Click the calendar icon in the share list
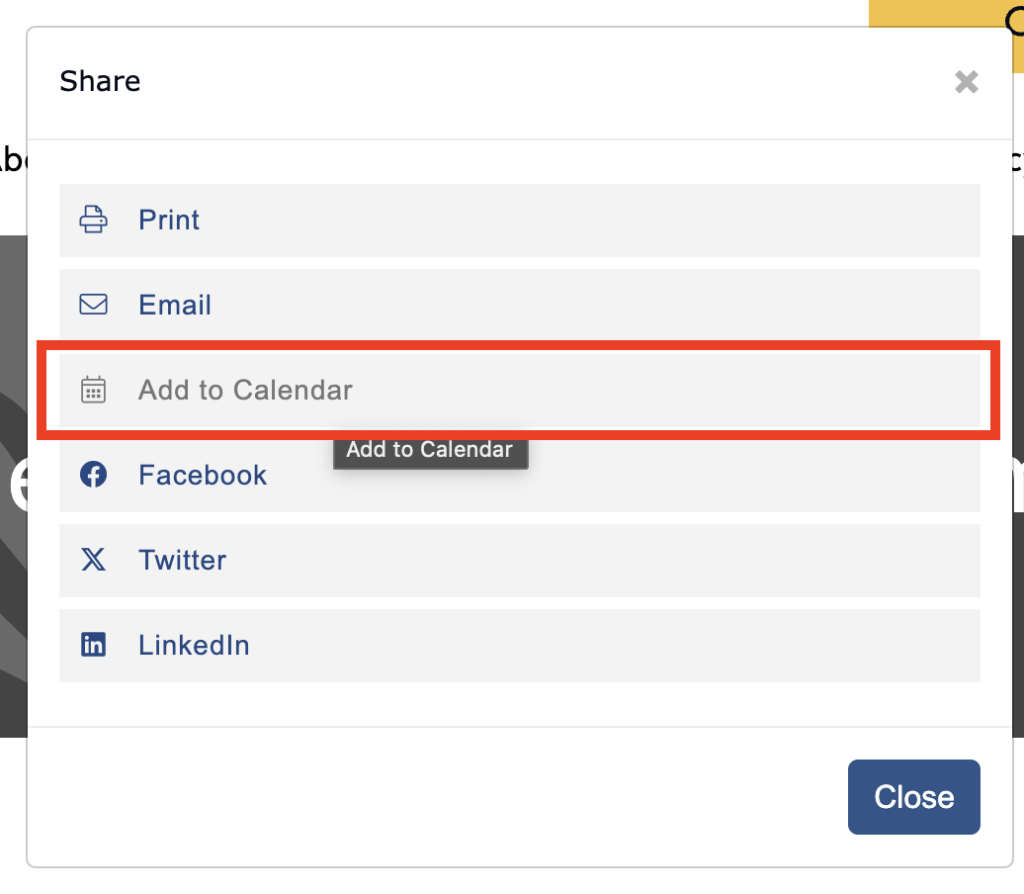The image size is (1024, 894). [x=93, y=389]
